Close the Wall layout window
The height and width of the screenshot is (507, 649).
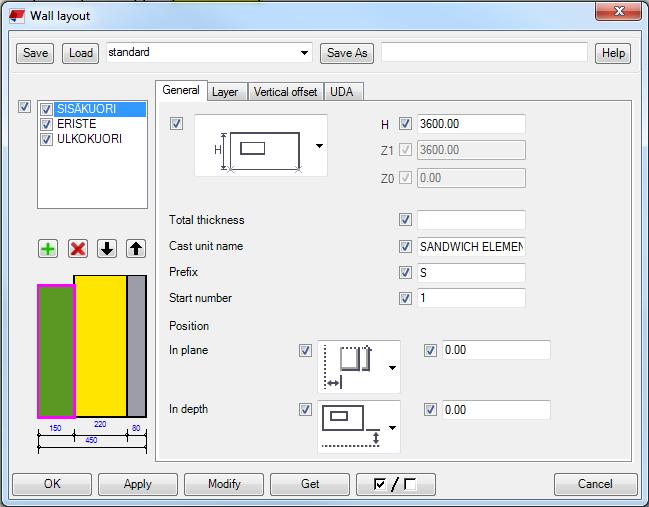pos(618,11)
